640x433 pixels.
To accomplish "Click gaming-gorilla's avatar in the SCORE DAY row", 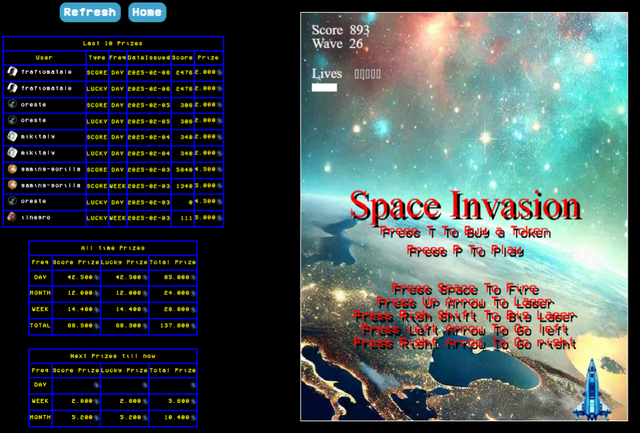I will coord(12,169).
